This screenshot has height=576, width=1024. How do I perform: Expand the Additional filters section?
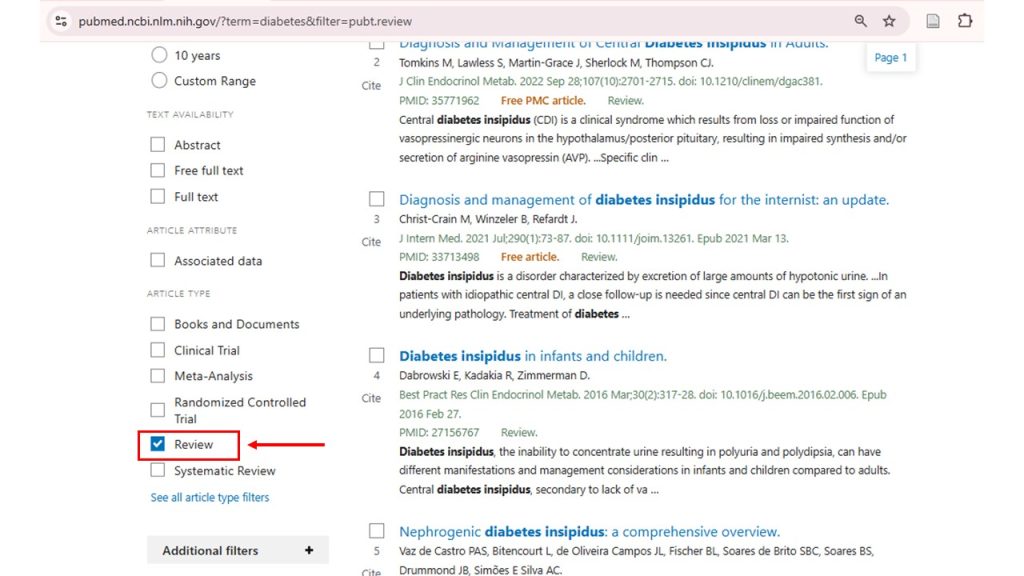237,550
